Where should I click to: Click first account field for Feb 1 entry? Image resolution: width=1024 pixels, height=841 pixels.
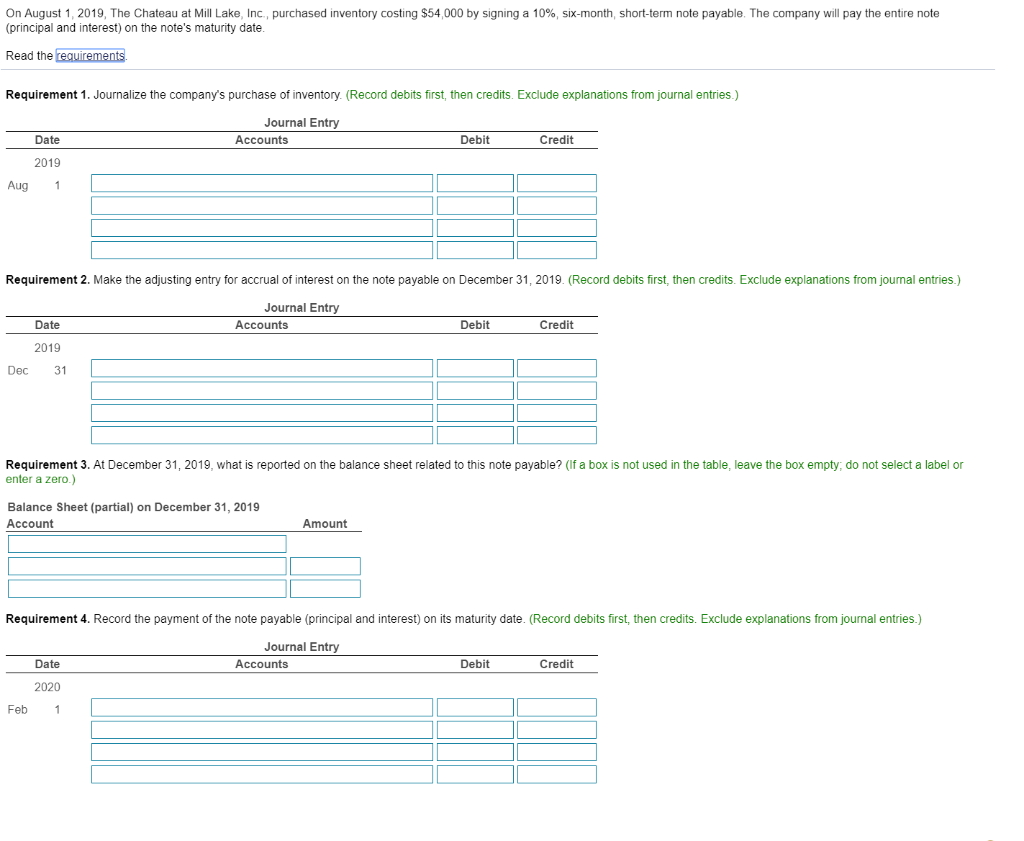(262, 707)
